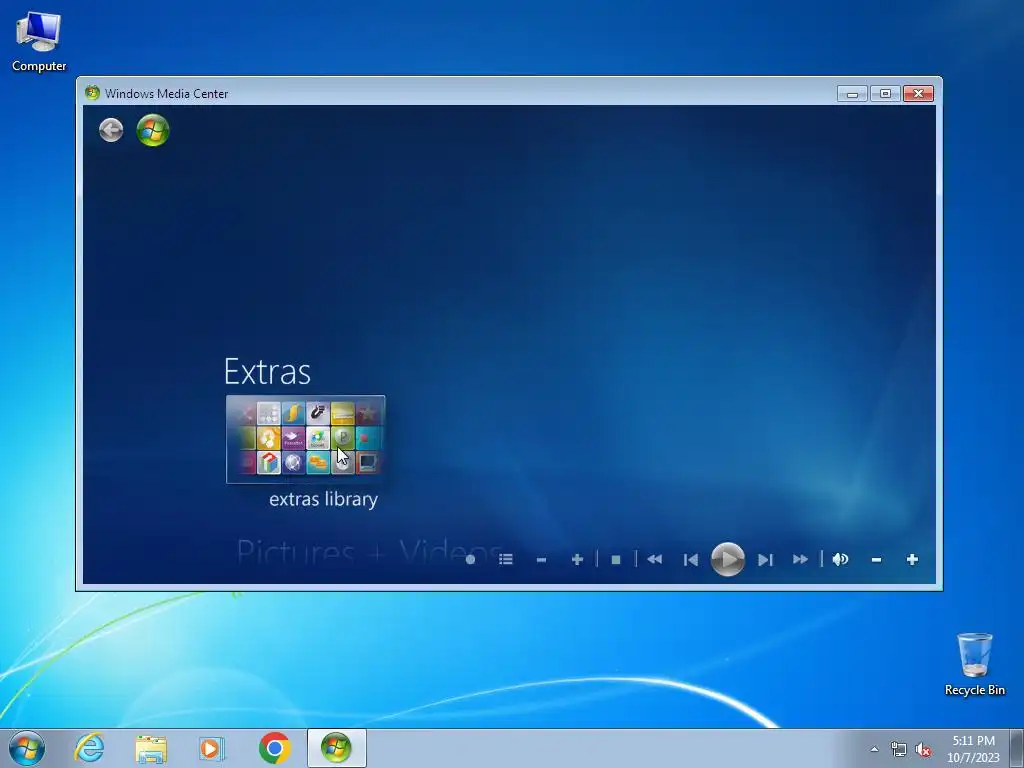The image size is (1024, 768).
Task: Click the network status tray icon
Action: point(899,749)
